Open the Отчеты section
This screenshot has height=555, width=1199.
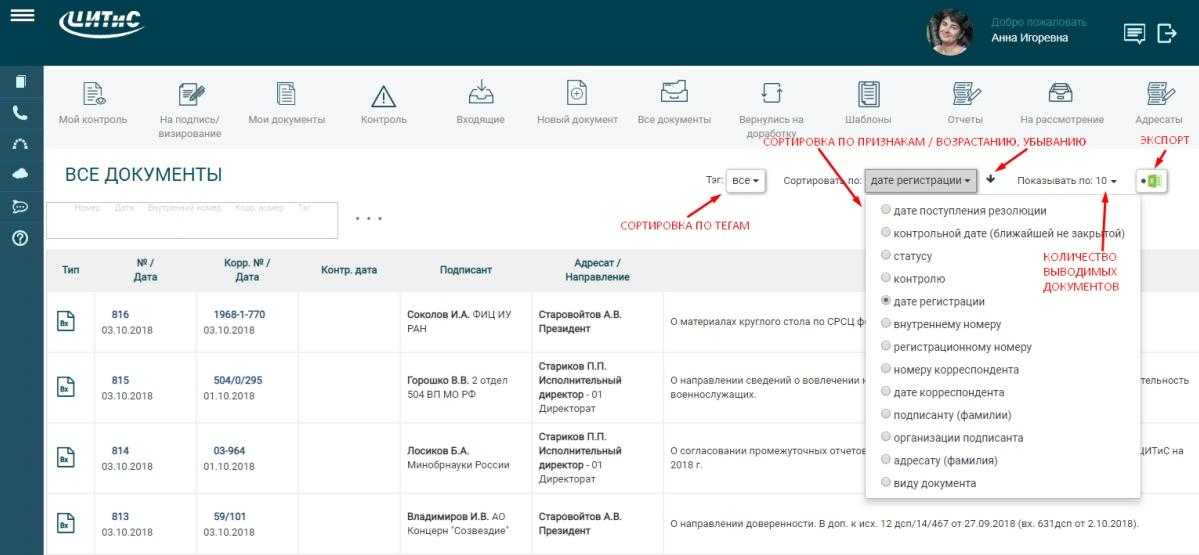(965, 95)
